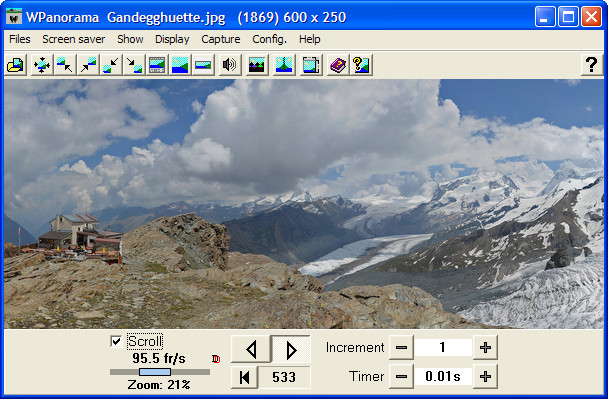The width and height of the screenshot is (608, 399).
Task: Click the vertical split panorama icon
Action: (x=284, y=65)
